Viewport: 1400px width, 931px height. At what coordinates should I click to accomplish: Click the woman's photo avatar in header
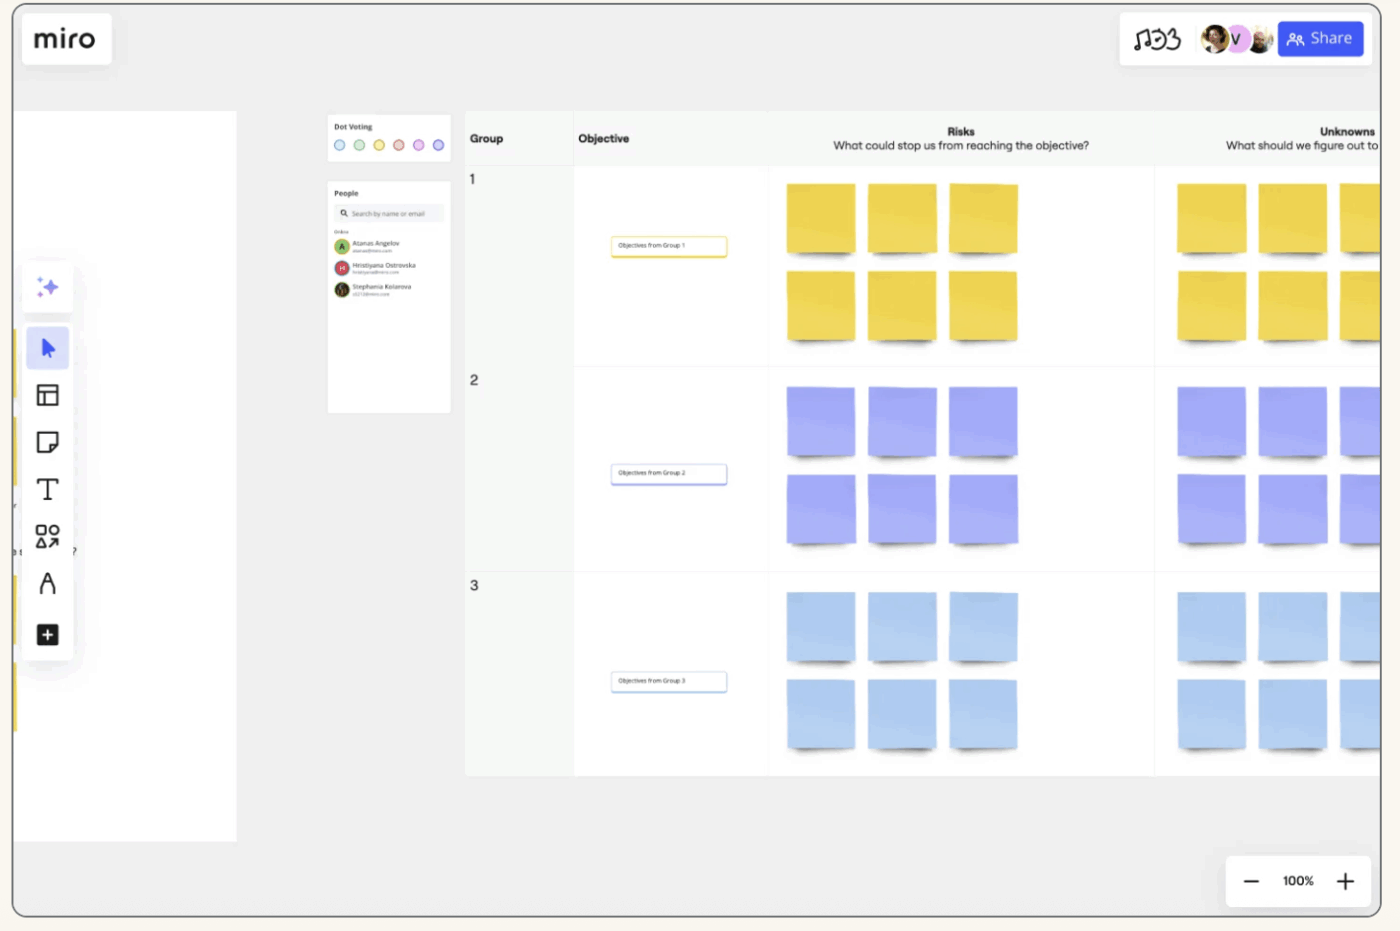point(1214,39)
